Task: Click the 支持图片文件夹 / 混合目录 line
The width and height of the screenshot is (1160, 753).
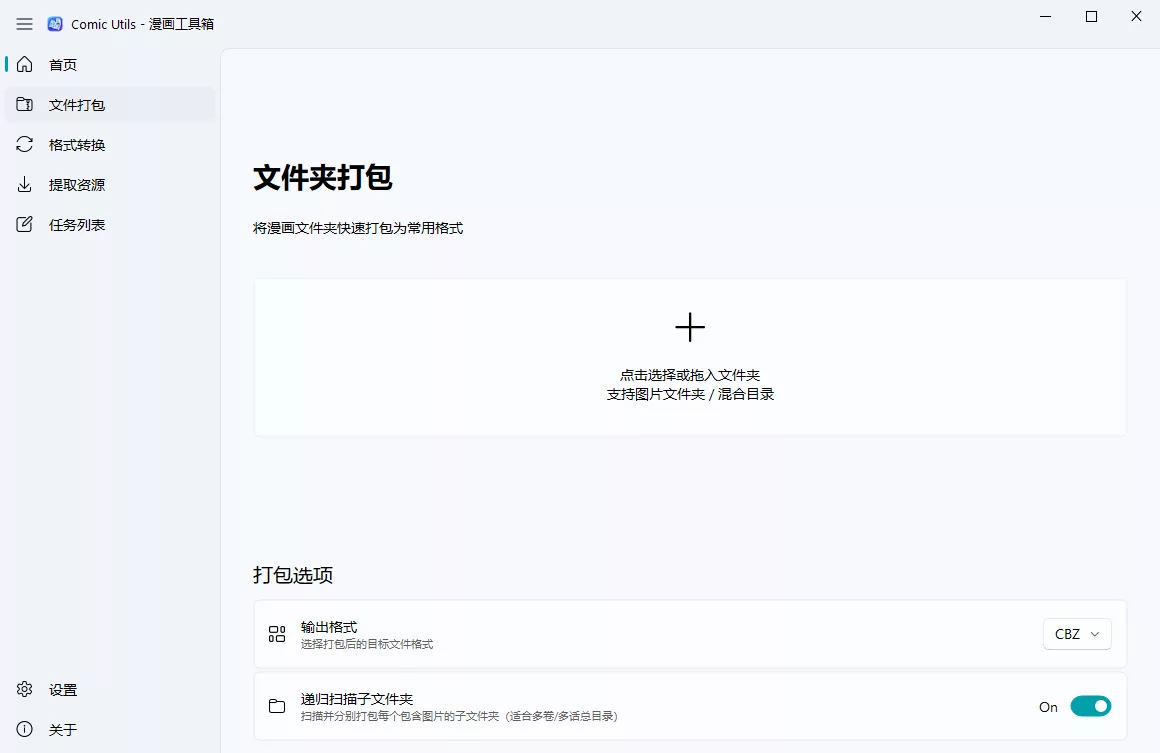Action: [x=689, y=394]
